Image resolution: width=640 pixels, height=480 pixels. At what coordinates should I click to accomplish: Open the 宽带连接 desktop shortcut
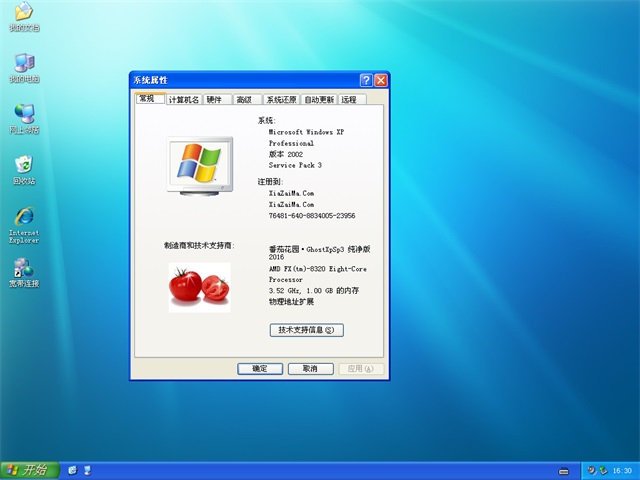pos(24,271)
